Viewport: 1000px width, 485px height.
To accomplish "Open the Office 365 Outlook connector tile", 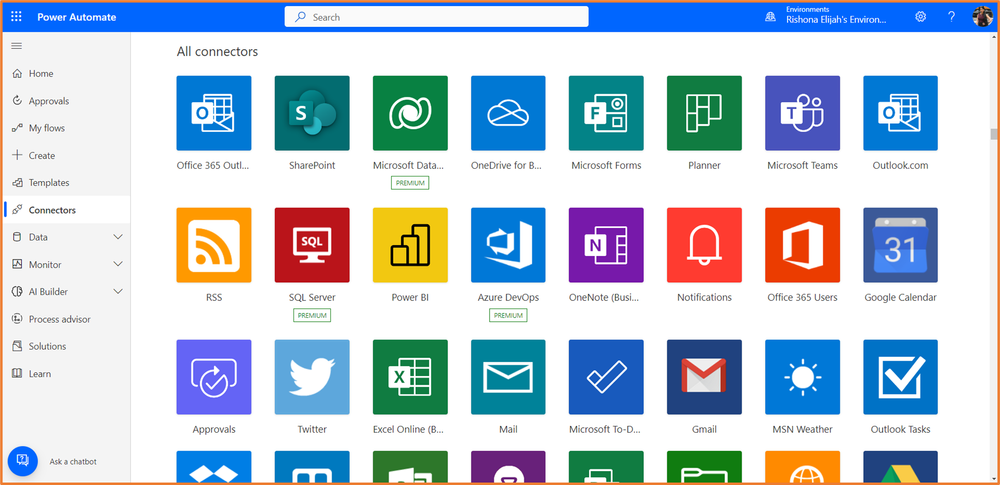I will point(214,113).
